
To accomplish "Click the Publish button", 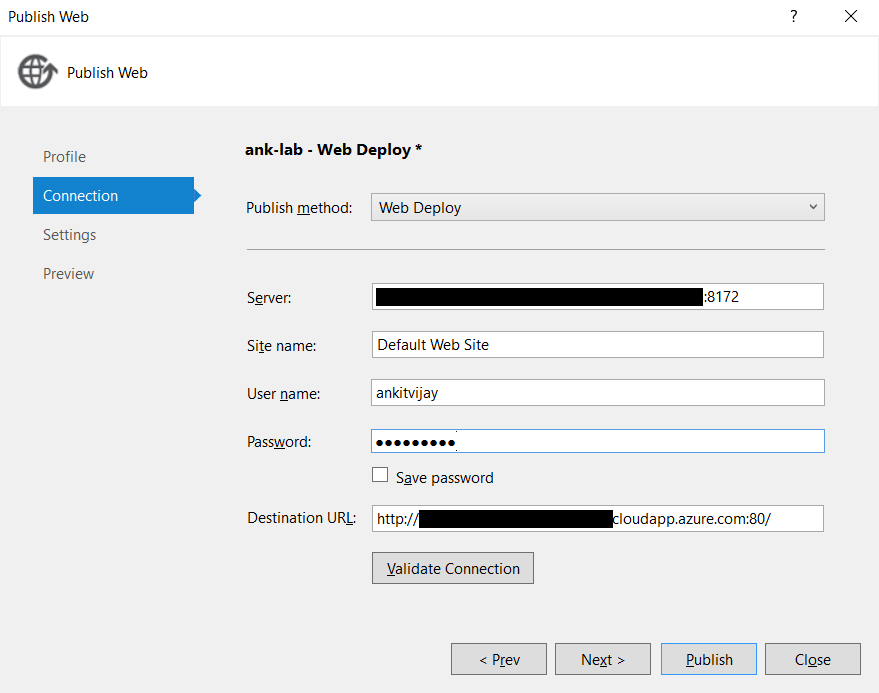I will 709,659.
